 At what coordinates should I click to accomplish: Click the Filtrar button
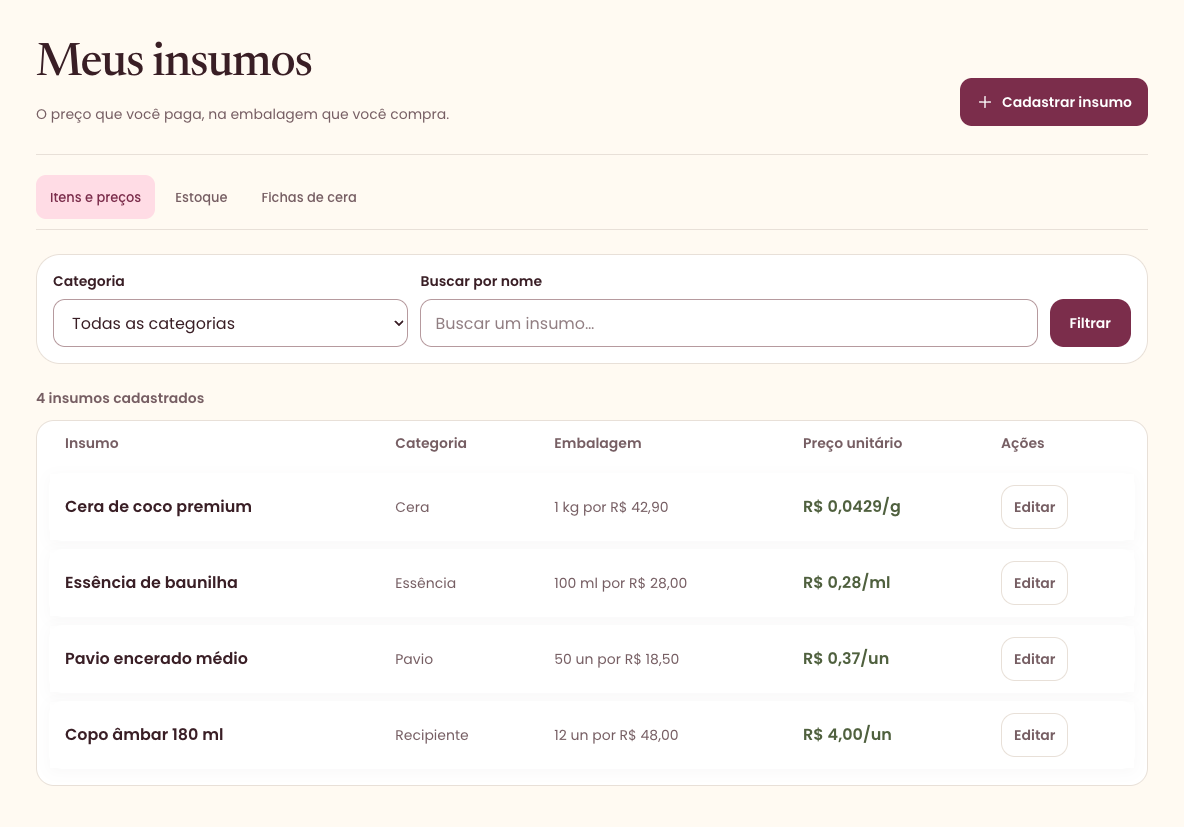click(x=1090, y=323)
